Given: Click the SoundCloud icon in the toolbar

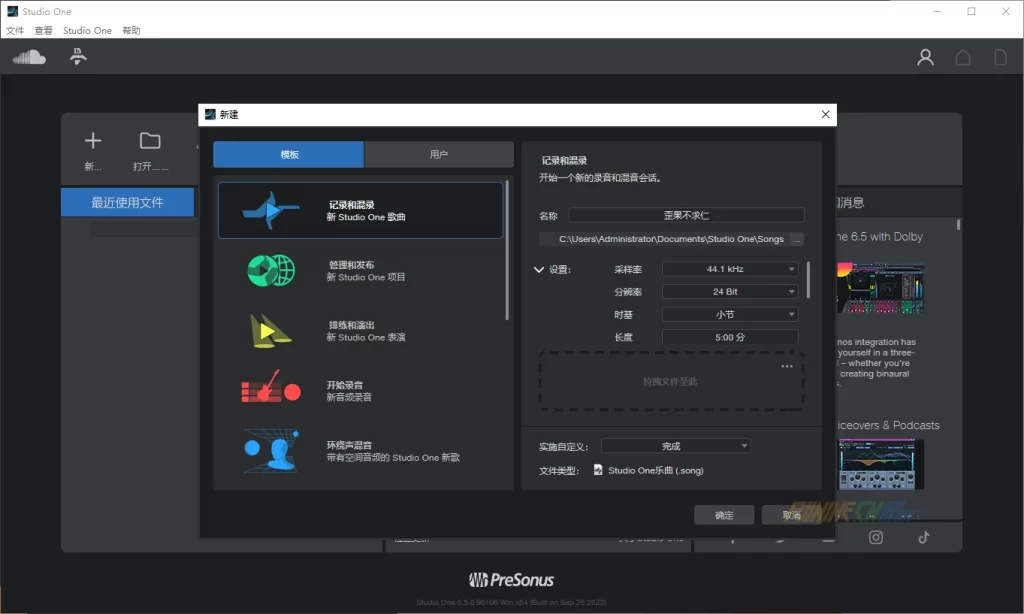Looking at the screenshot, I should coord(29,57).
